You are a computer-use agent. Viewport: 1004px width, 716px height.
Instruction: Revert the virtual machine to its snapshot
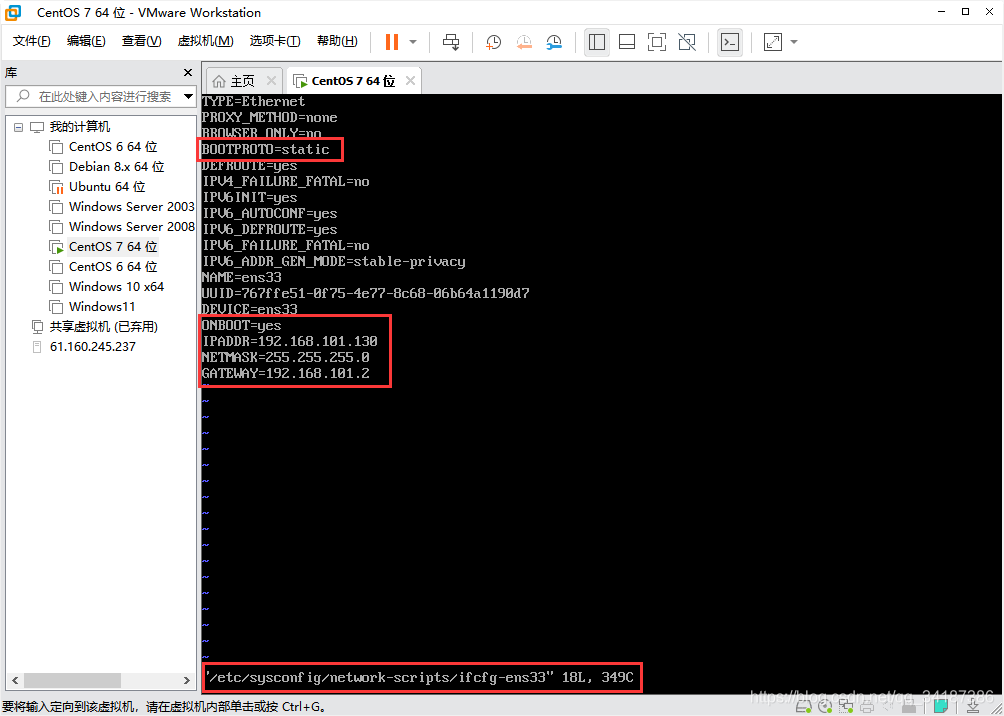[x=524, y=42]
